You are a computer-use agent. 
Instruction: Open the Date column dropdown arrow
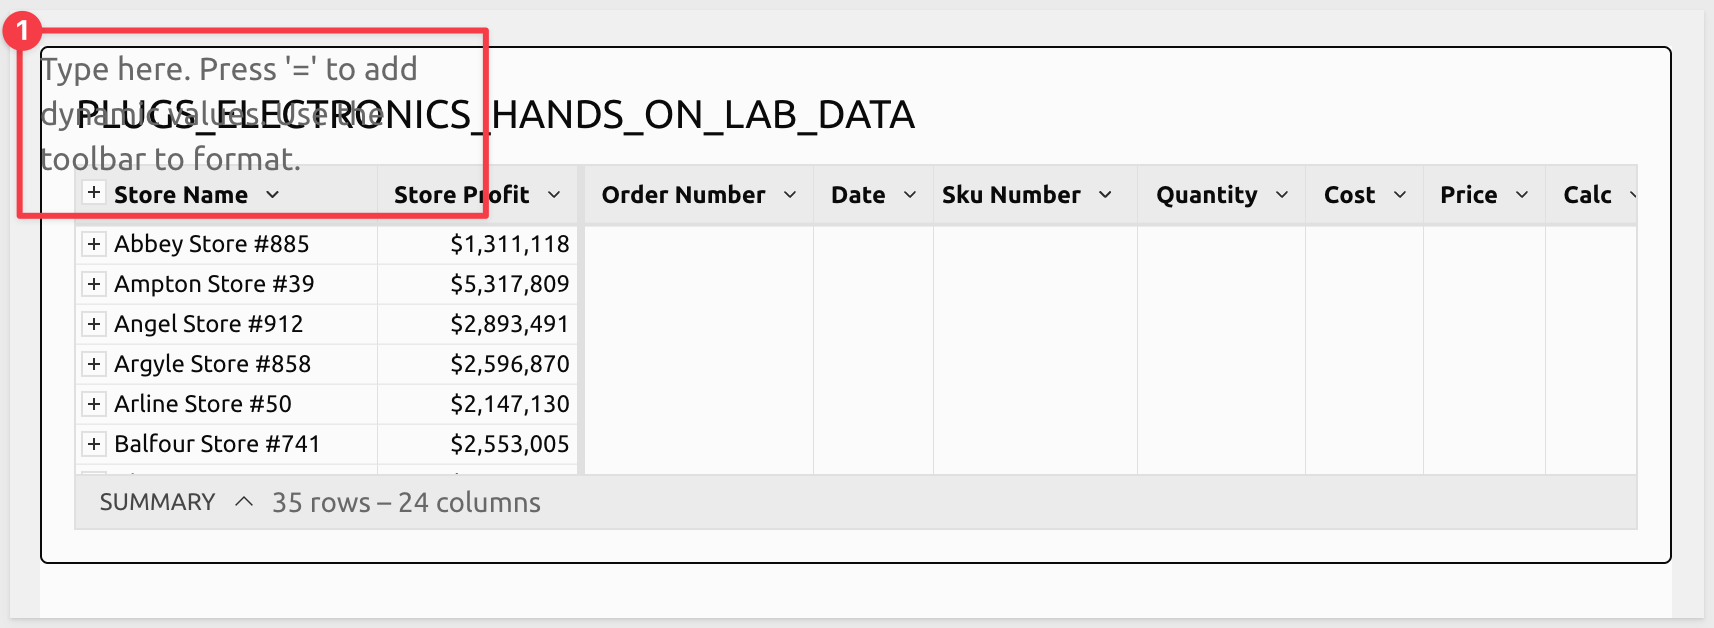pyautogui.click(x=910, y=195)
